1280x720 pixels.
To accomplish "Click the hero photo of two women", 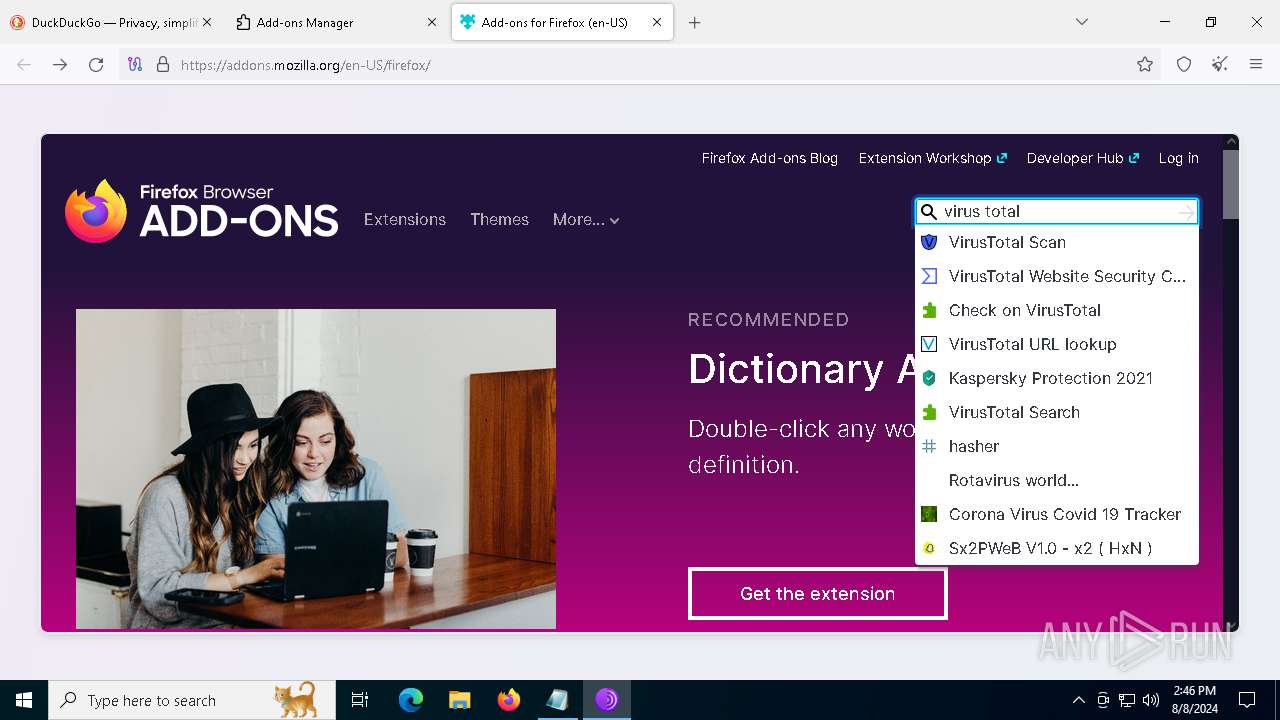I will click(x=316, y=469).
